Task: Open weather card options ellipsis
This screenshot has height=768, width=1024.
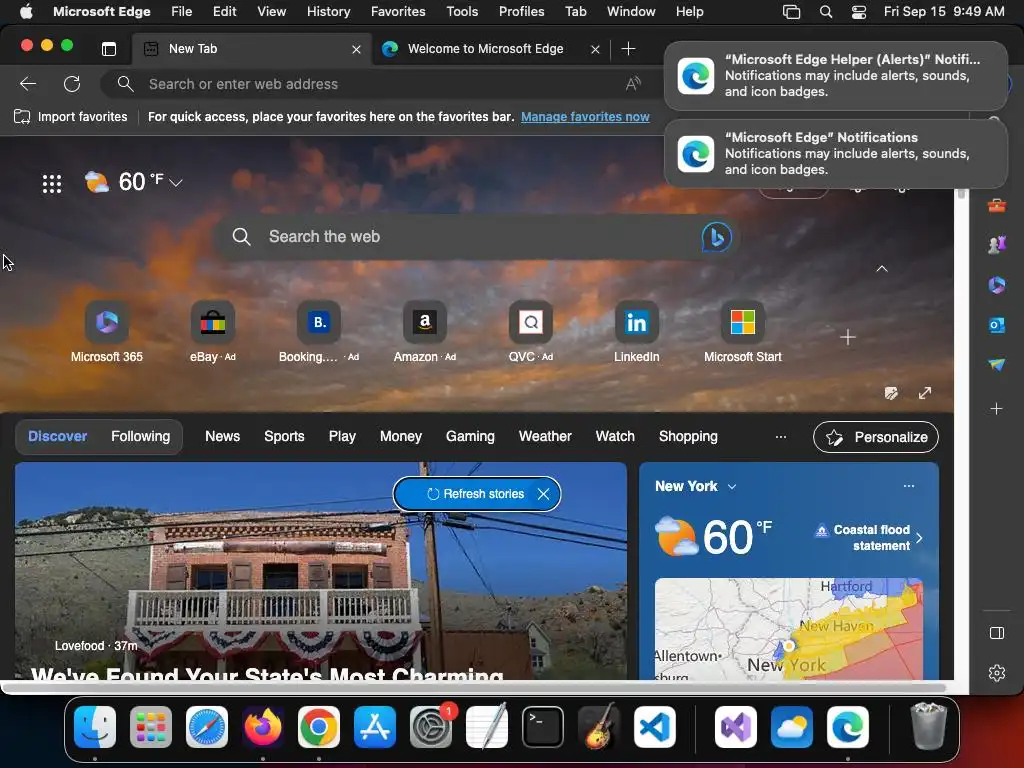Action: 908,486
